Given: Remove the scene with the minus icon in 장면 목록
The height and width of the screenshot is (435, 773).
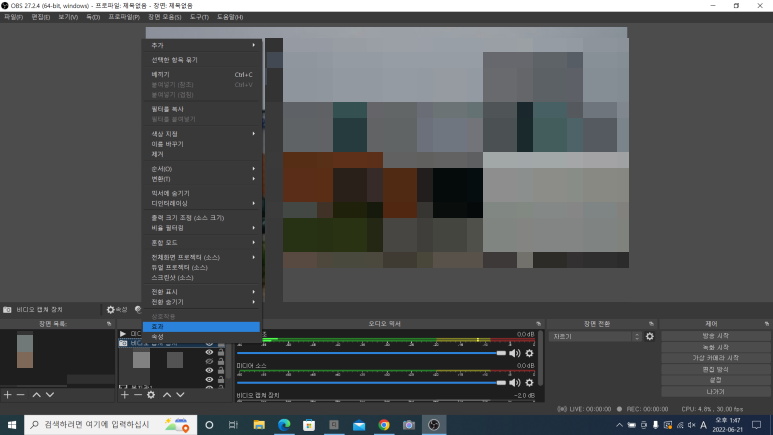Looking at the screenshot, I should [x=20, y=395].
